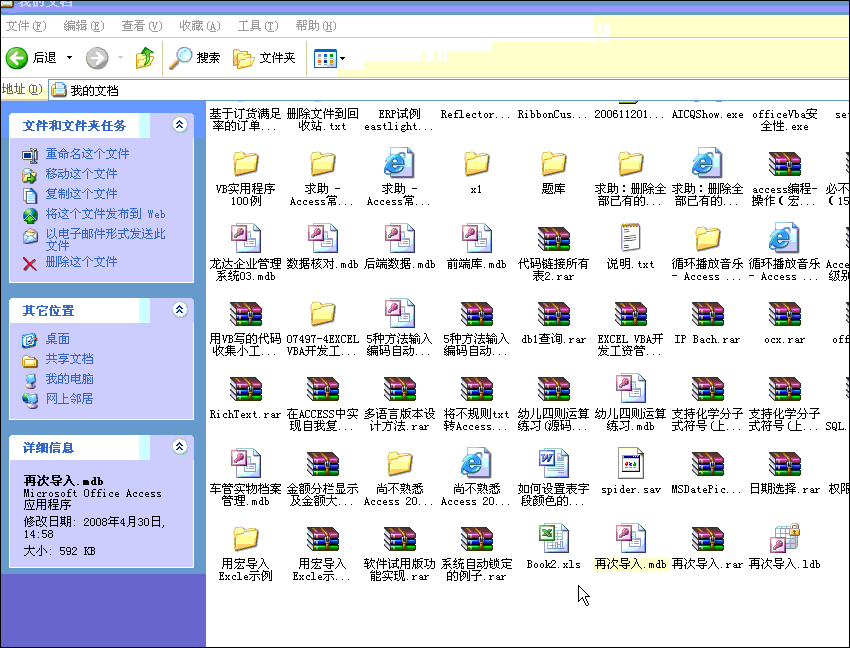Image resolution: width=850 pixels, height=648 pixels.
Task: Select the 数据核对.mdb file icon
Action: point(323,238)
